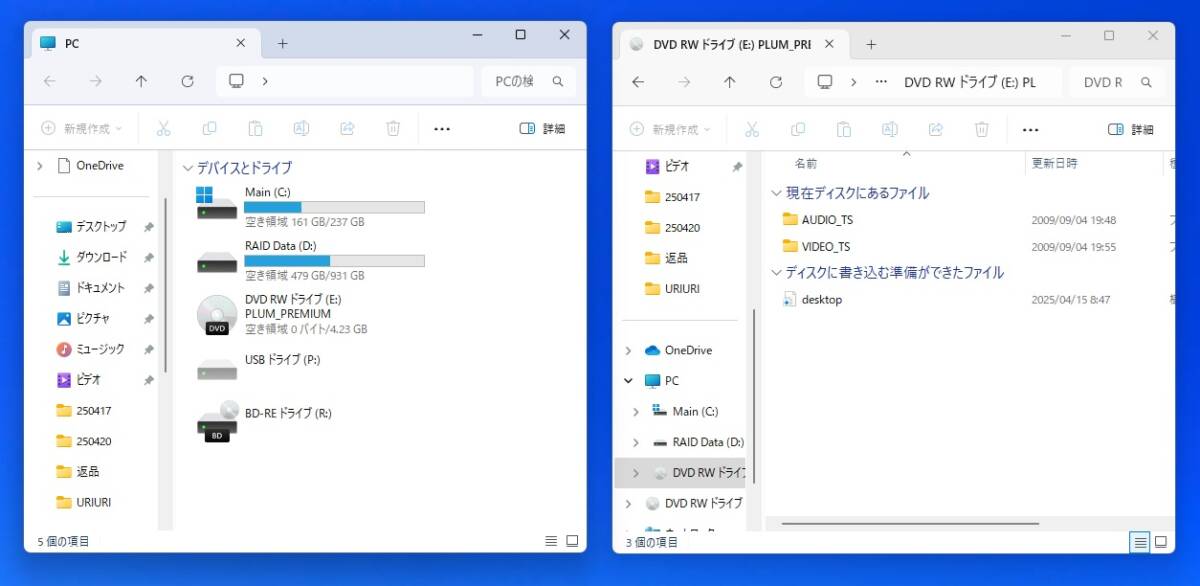Viewport: 1200px width, 586px height.
Task: Sort by the 名前 column header
Action: tap(806, 163)
